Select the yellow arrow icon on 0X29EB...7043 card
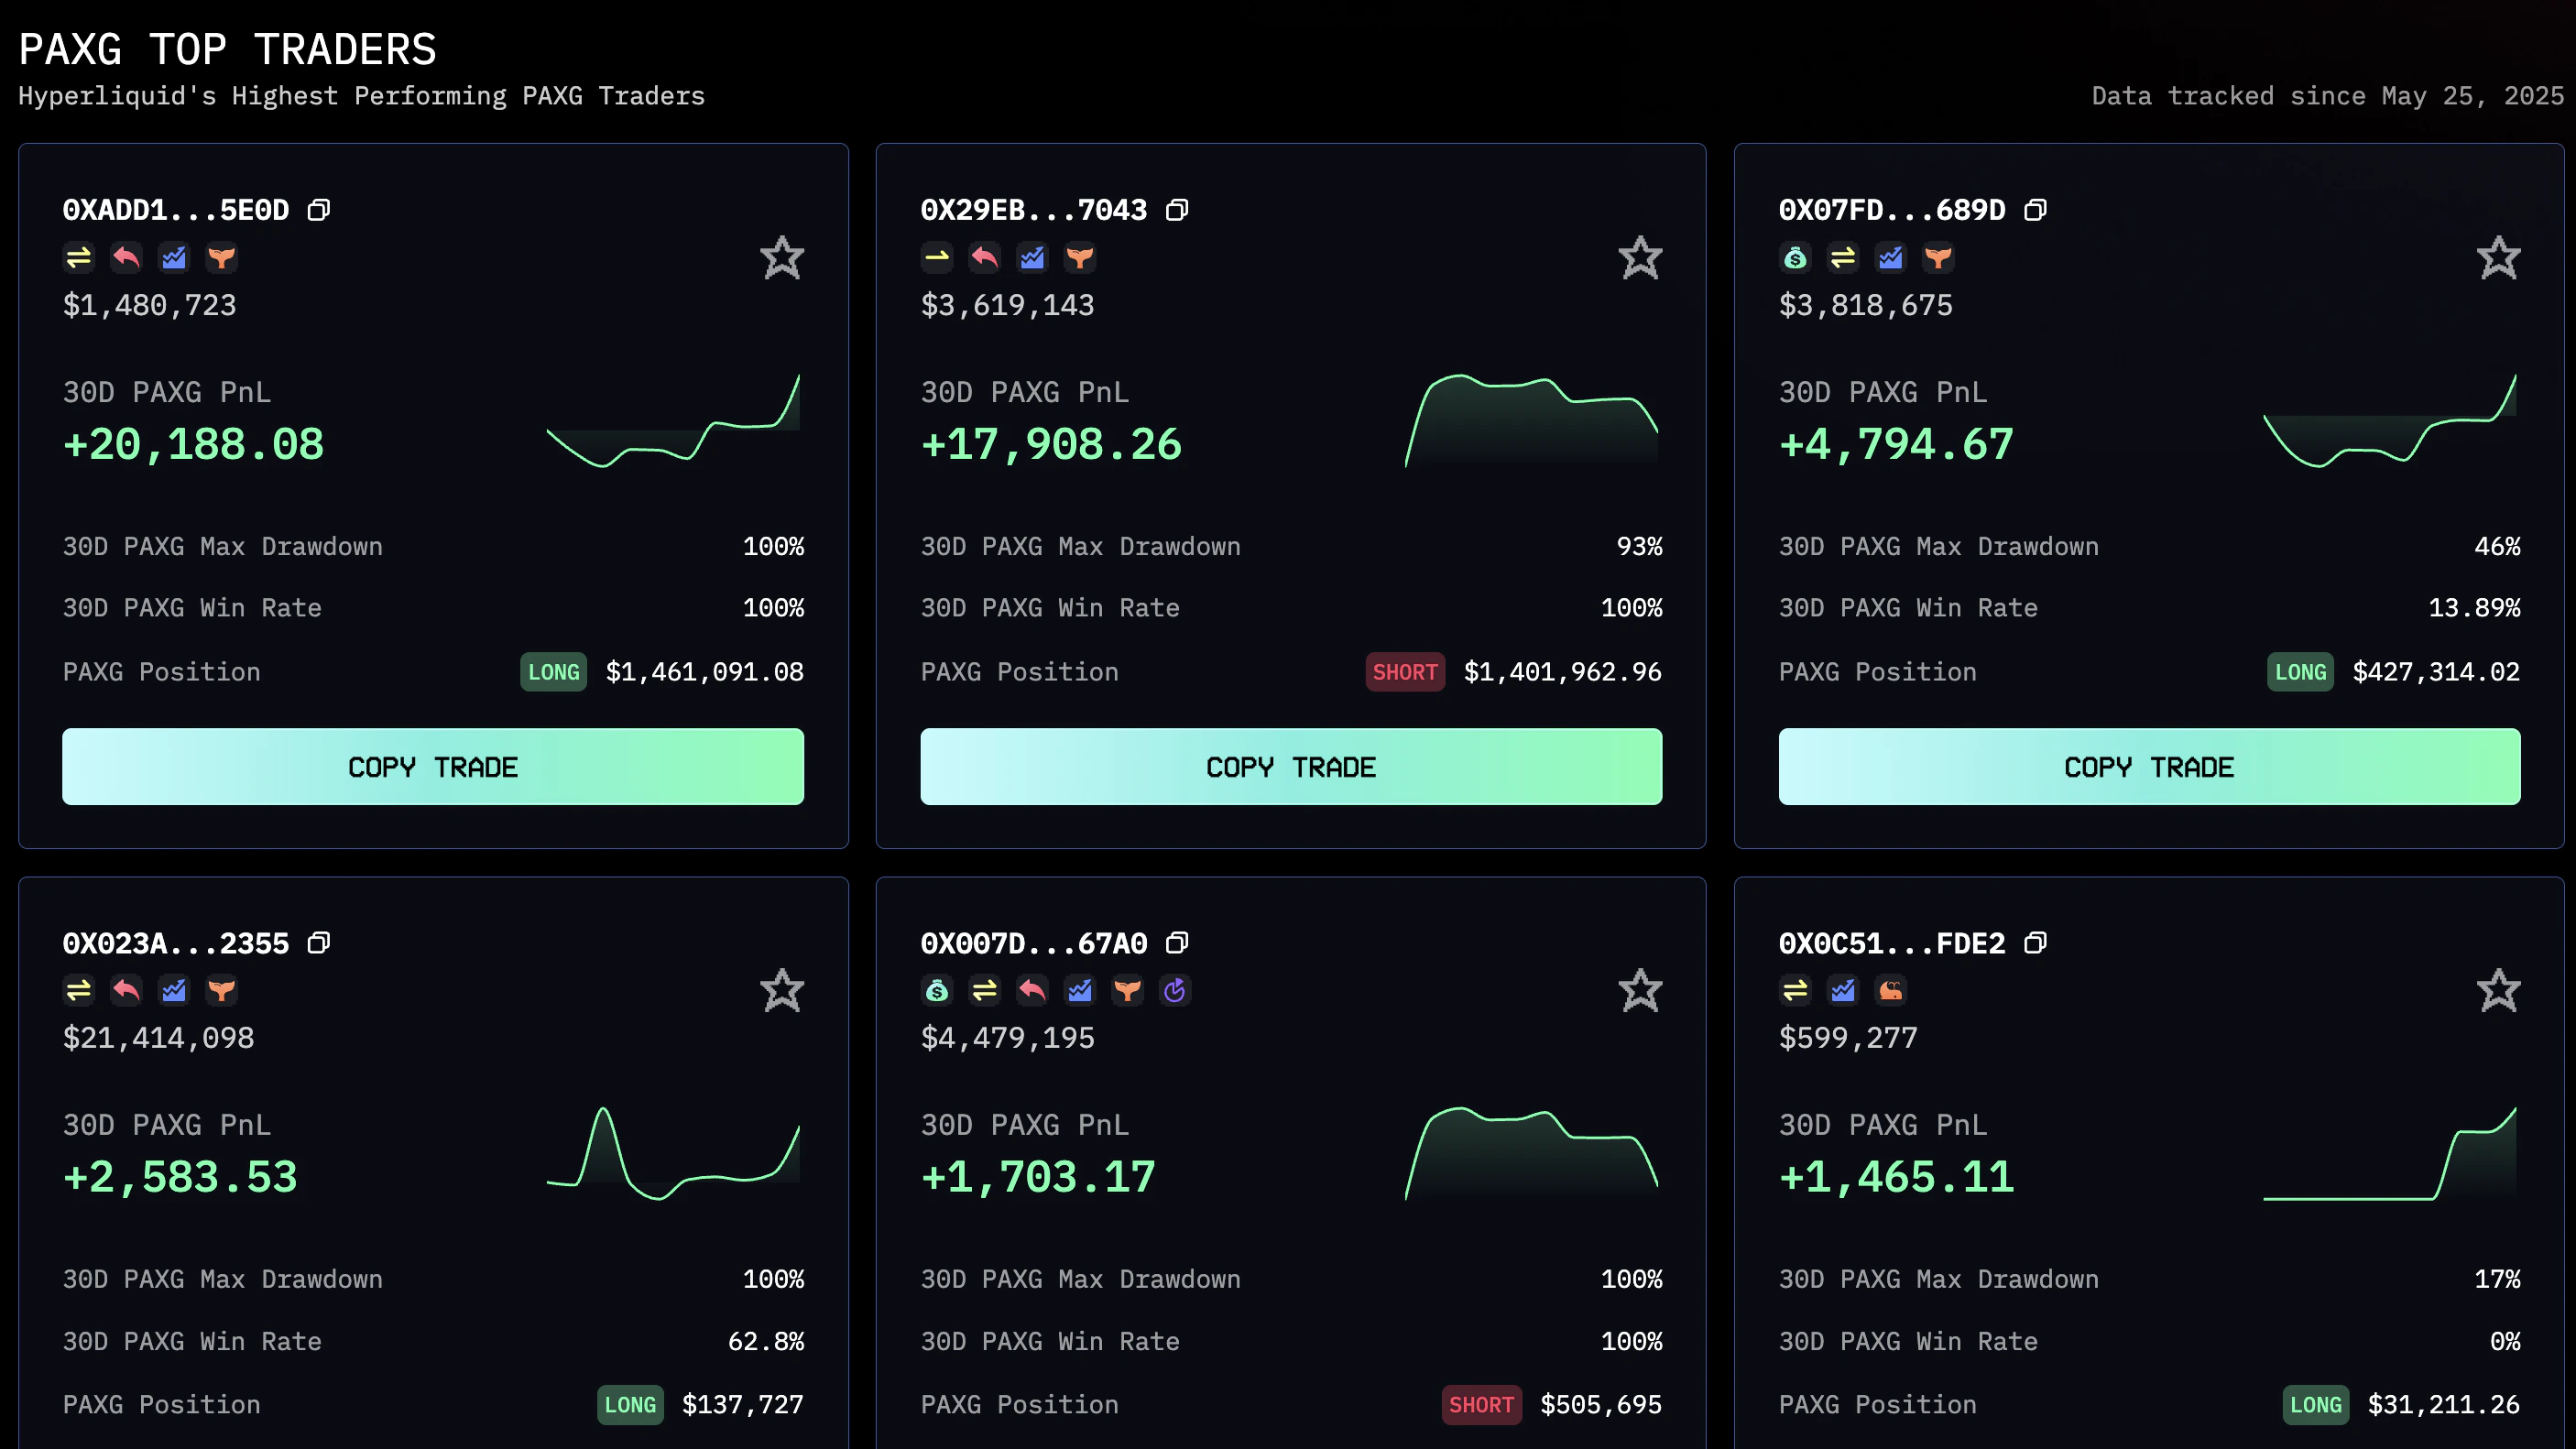 pos(937,257)
